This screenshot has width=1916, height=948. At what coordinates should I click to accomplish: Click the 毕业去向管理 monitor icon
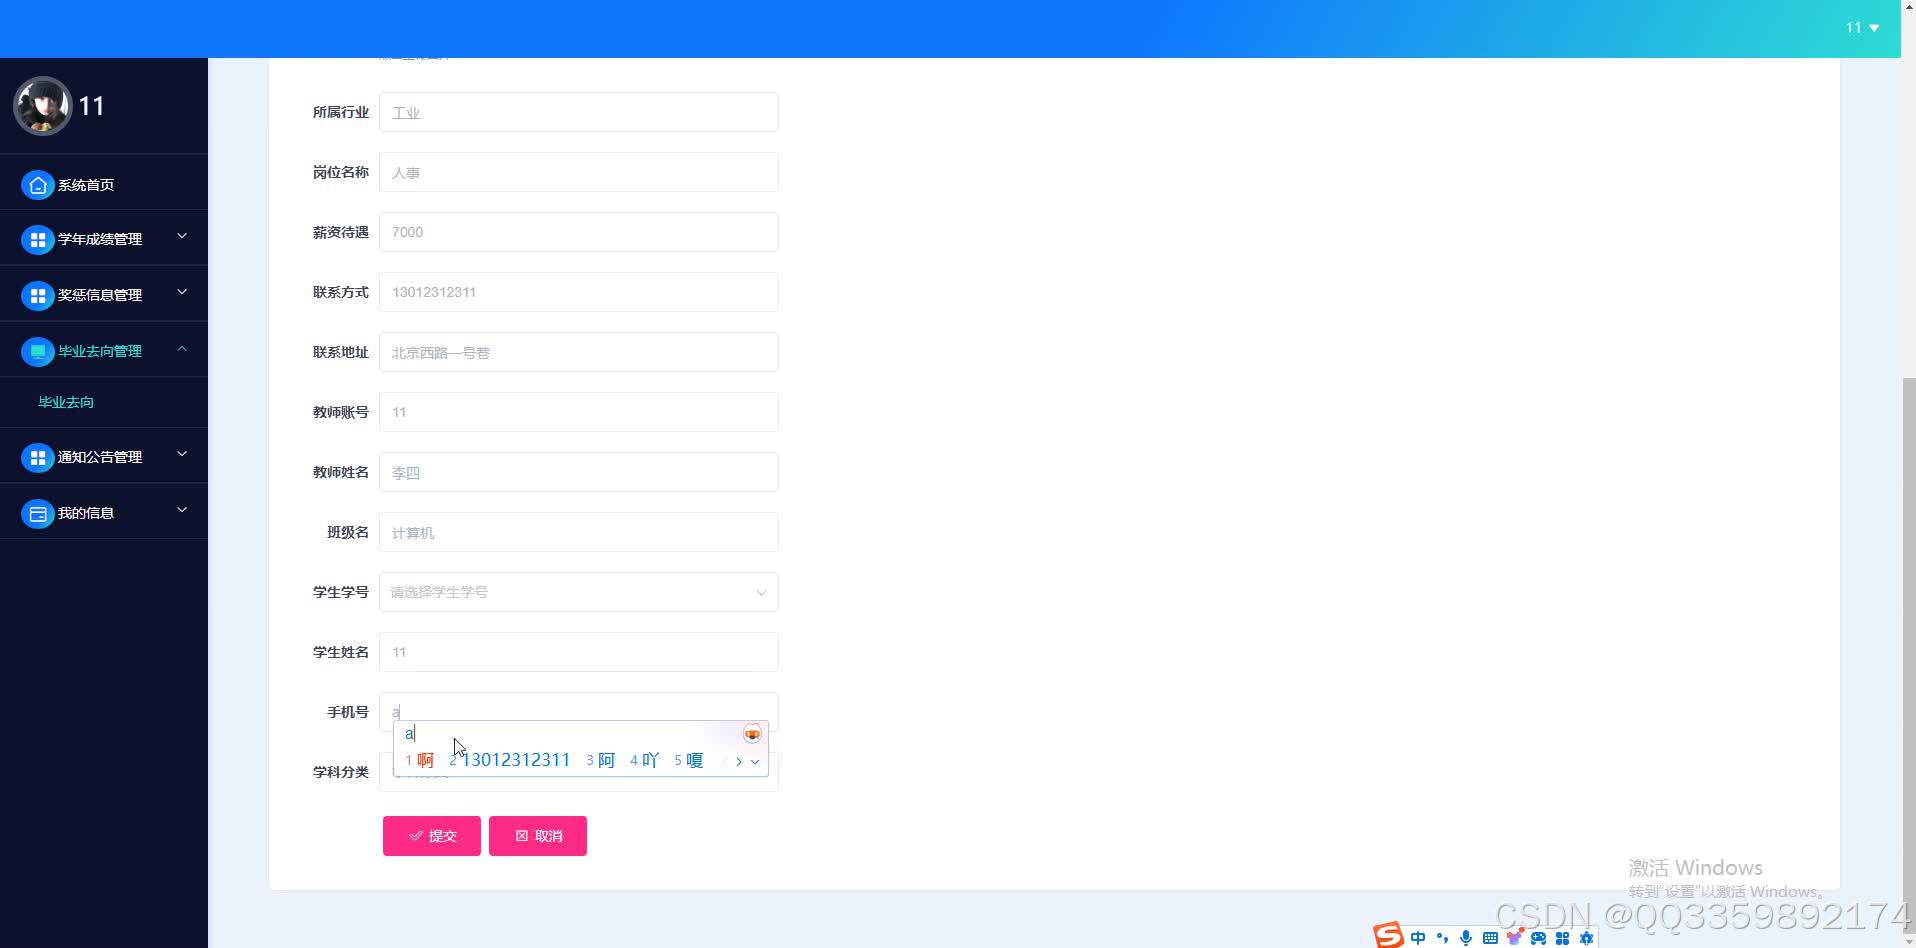[x=37, y=351]
